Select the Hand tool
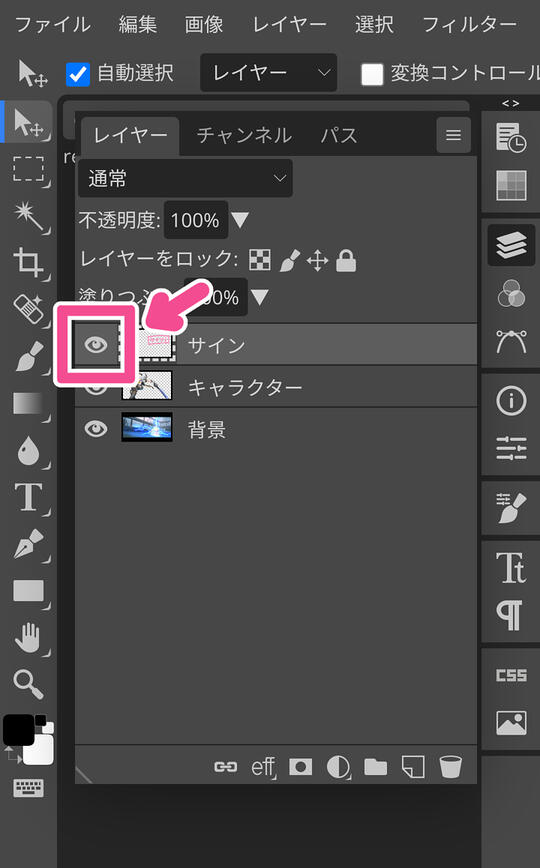 coord(29,638)
